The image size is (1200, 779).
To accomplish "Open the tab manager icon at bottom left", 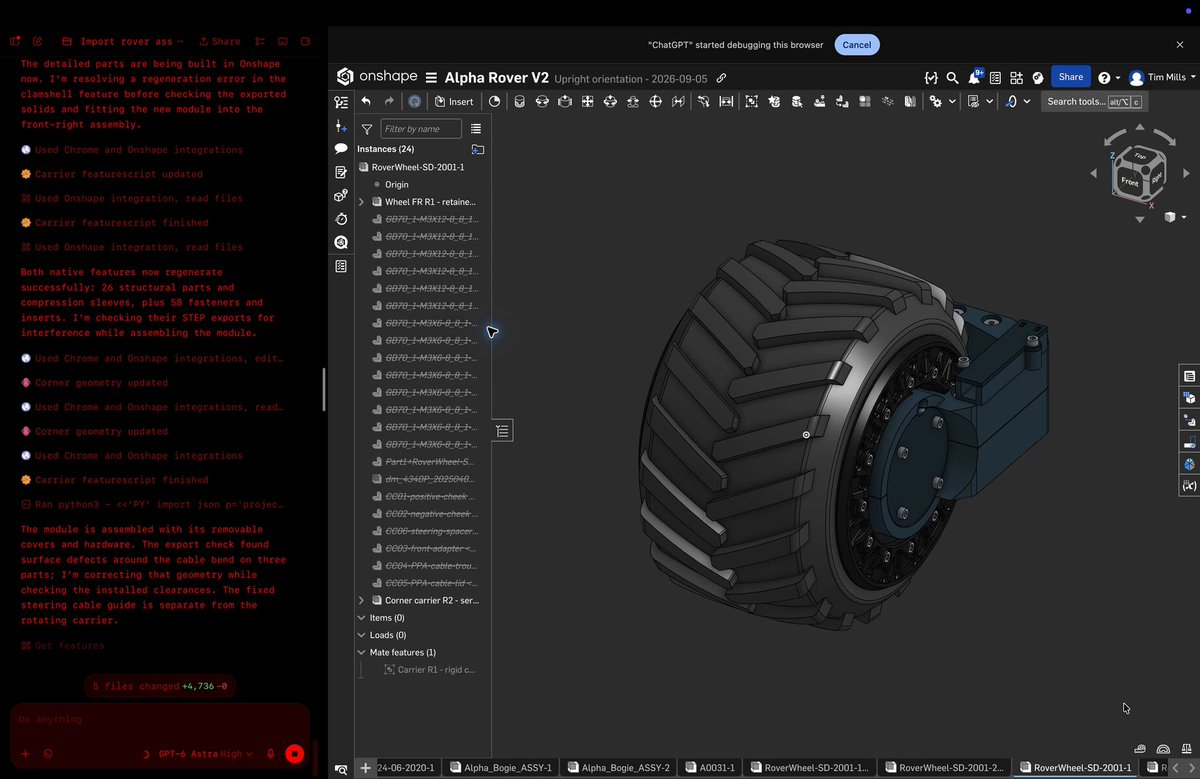I will pos(341,769).
